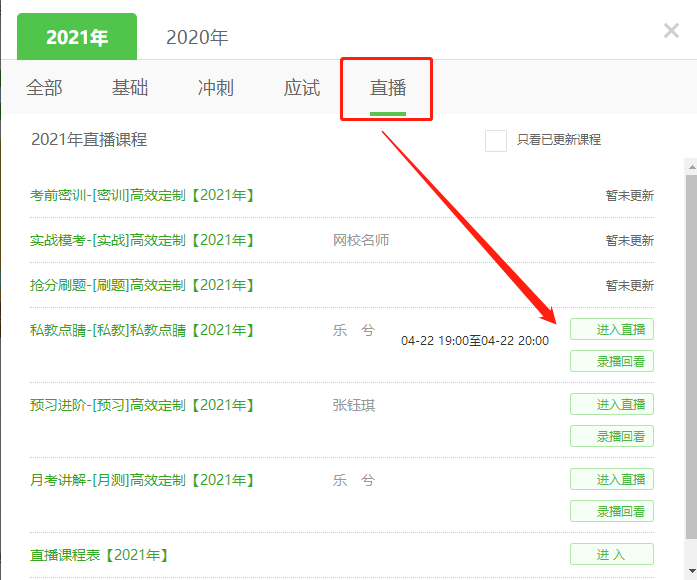The width and height of the screenshot is (697, 580).
Task: Select the 应试 category tab
Action: click(302, 88)
